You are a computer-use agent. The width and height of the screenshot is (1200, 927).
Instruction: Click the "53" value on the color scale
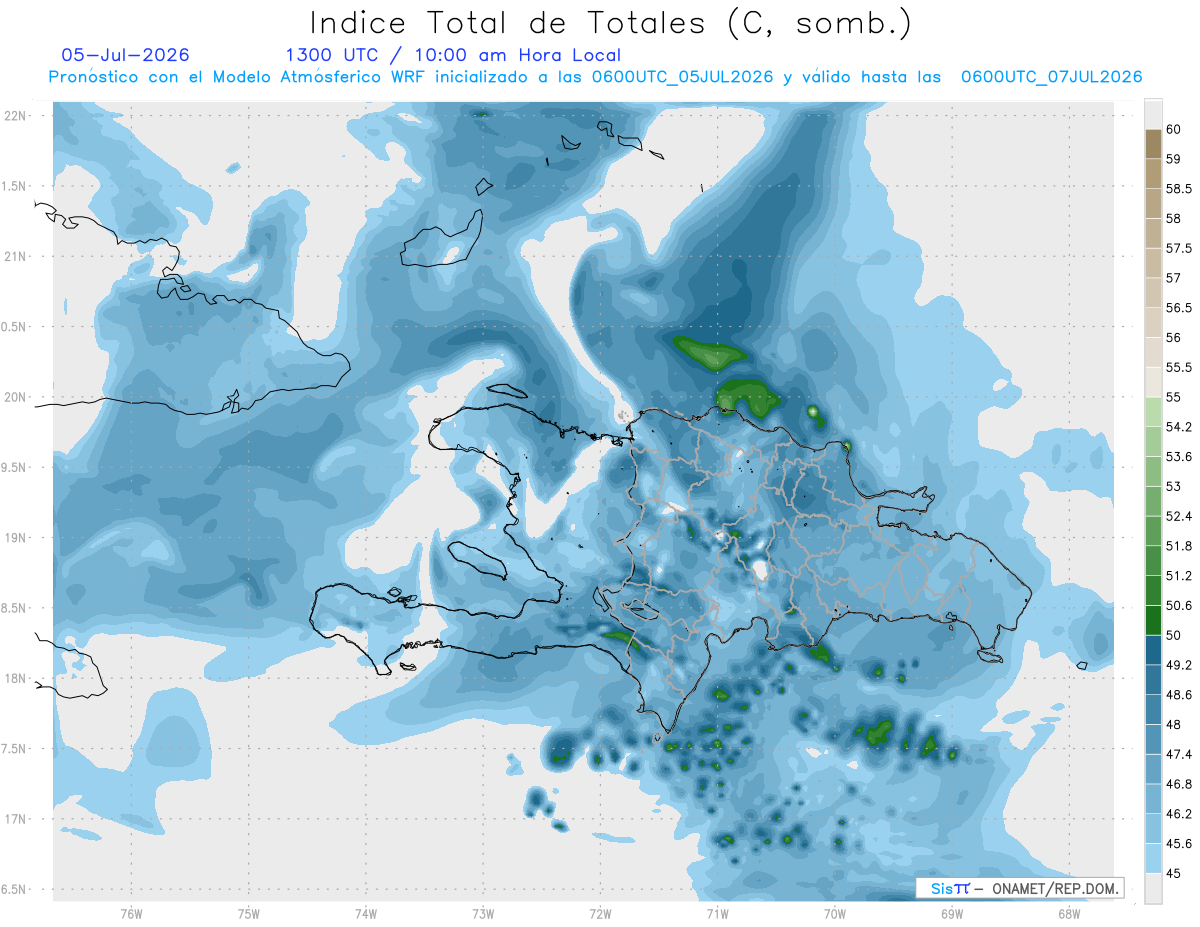[1174, 487]
